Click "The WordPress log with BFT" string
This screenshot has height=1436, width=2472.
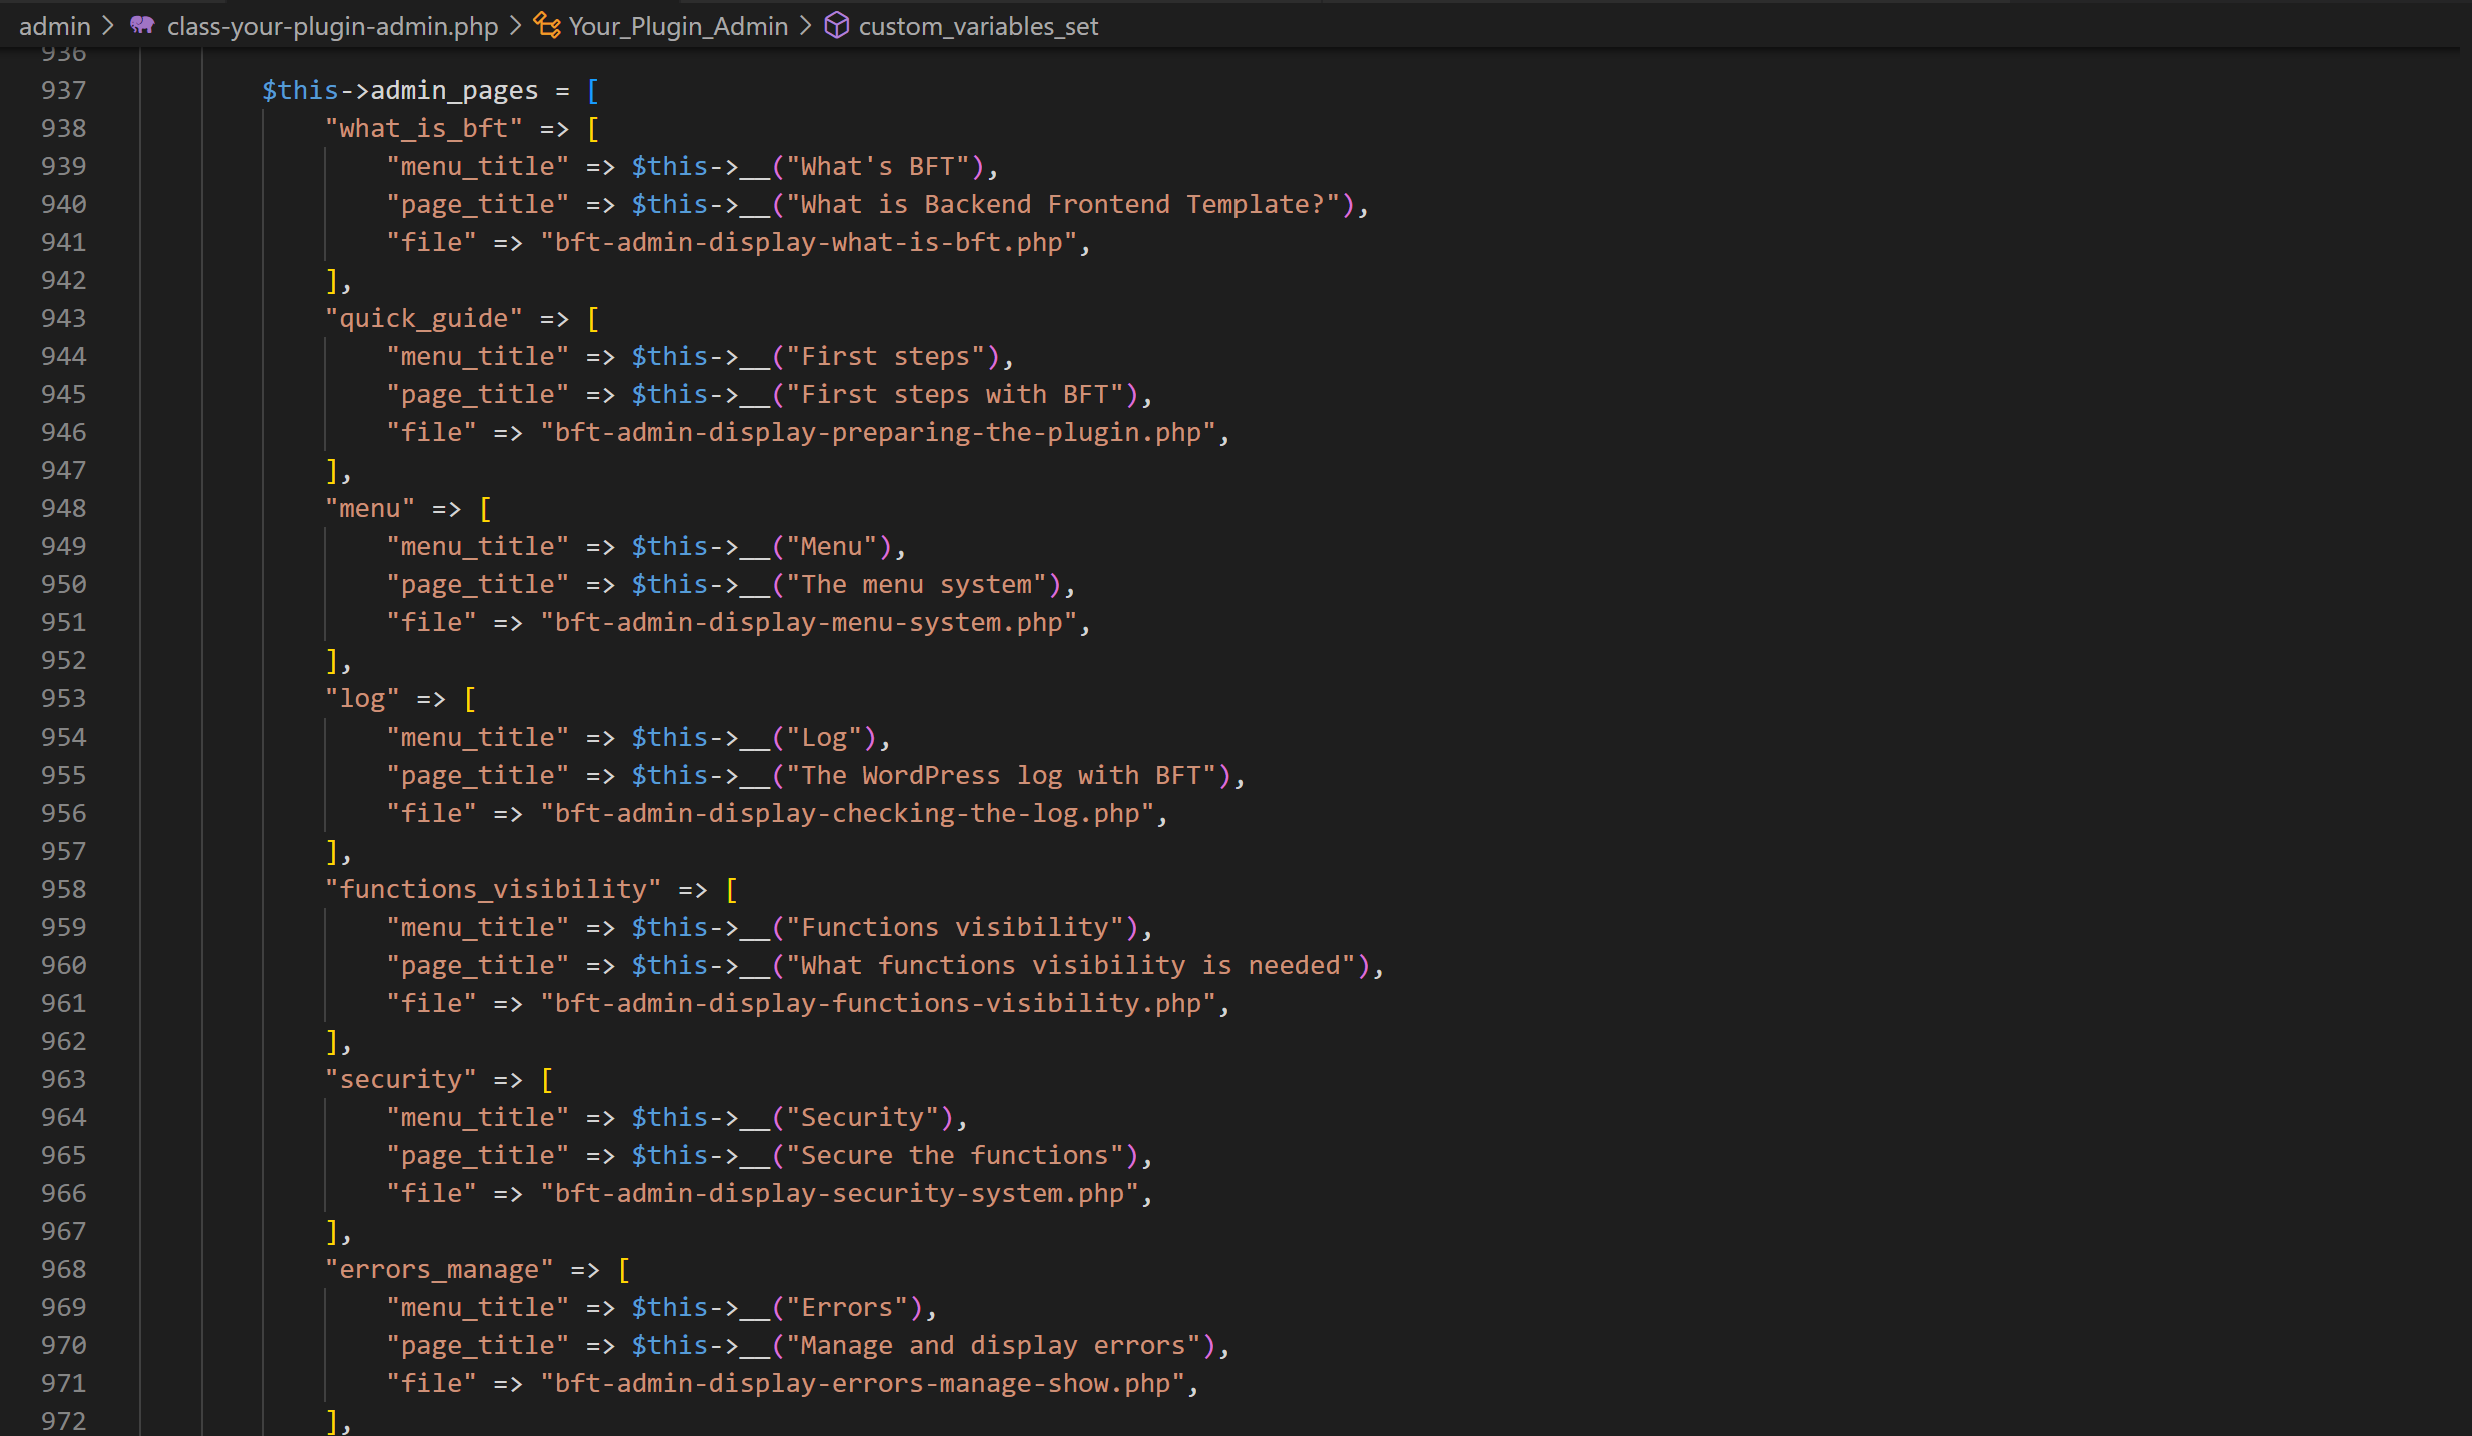point(1001,775)
